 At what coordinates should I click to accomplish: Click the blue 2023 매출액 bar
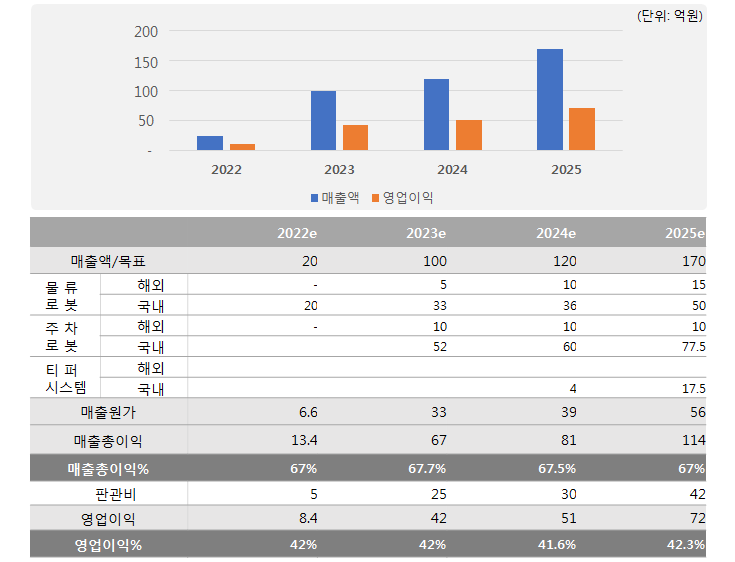point(323,121)
